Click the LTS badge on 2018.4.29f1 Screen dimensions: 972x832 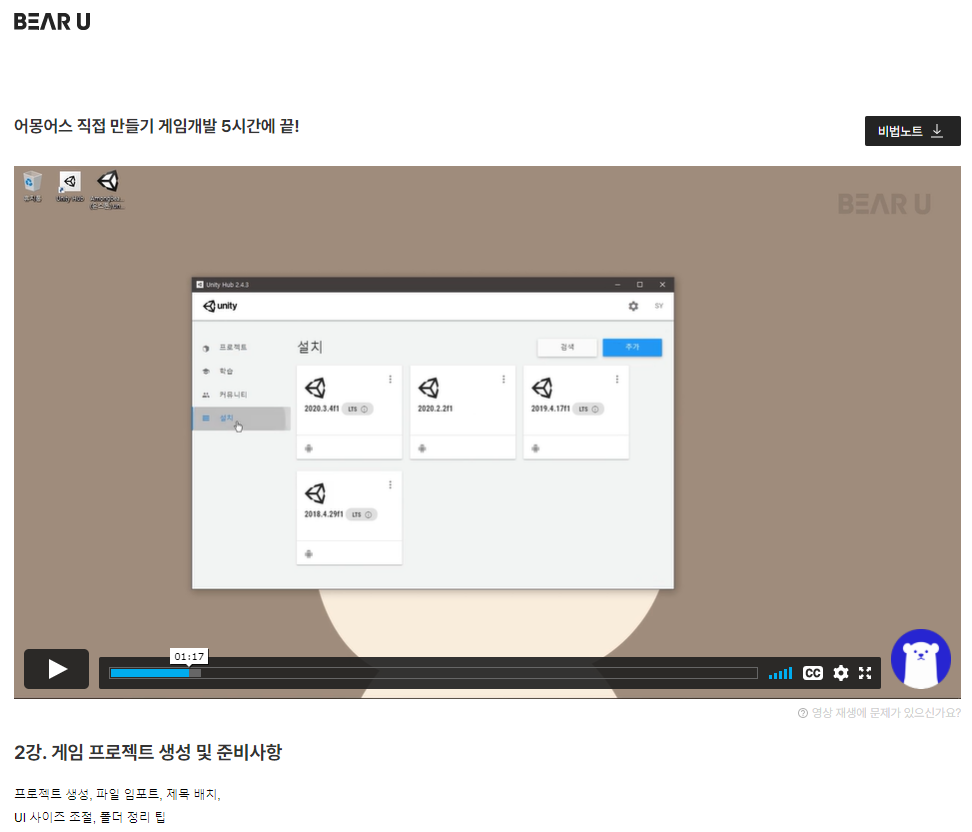361,515
